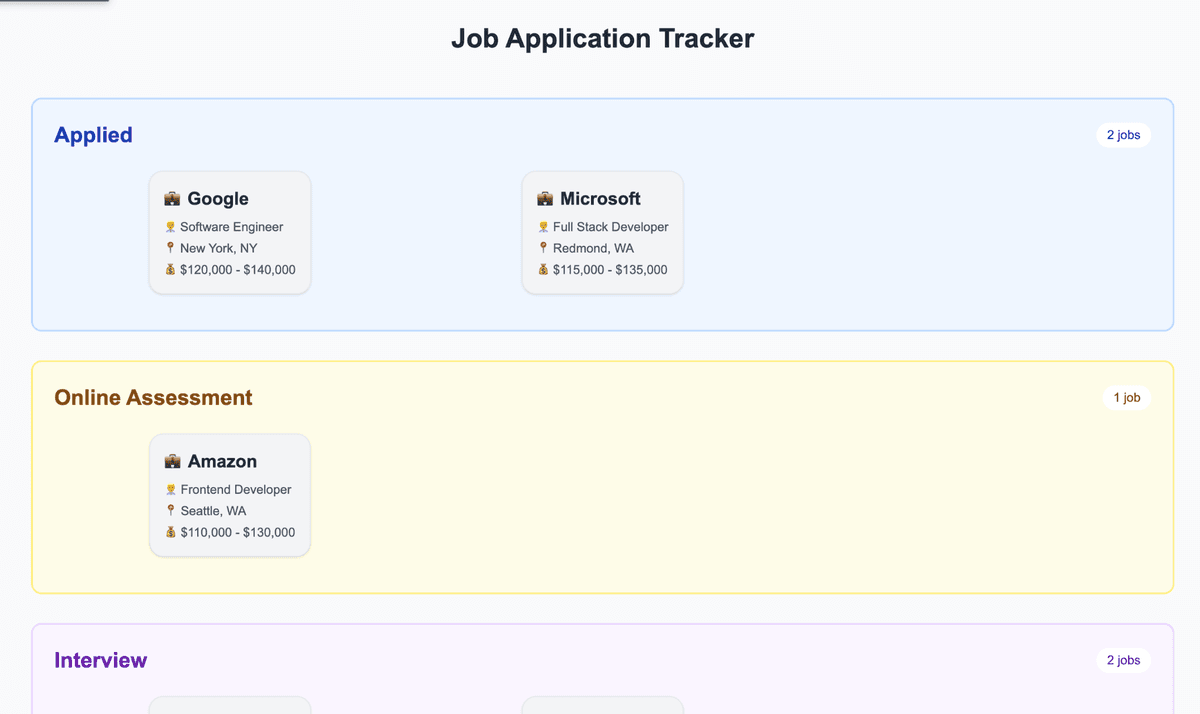
Task: Click the money bag icon on the Google card
Action: click(x=170, y=269)
